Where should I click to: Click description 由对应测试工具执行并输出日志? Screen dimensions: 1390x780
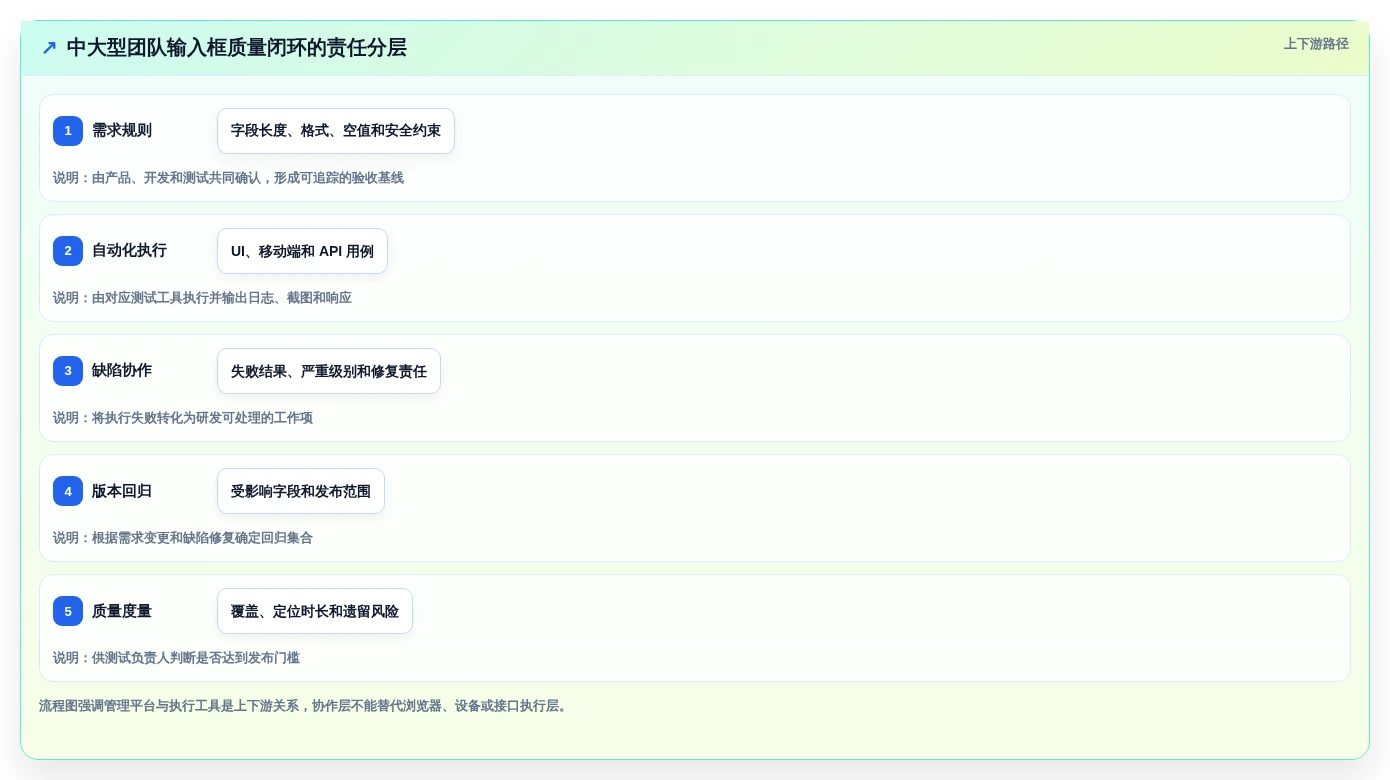[202, 298]
